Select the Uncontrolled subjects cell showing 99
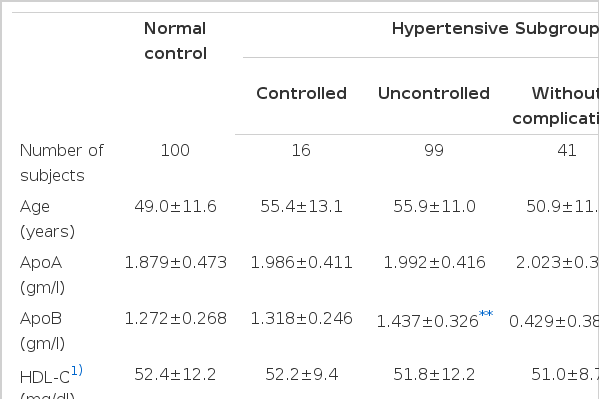 [x=434, y=150]
